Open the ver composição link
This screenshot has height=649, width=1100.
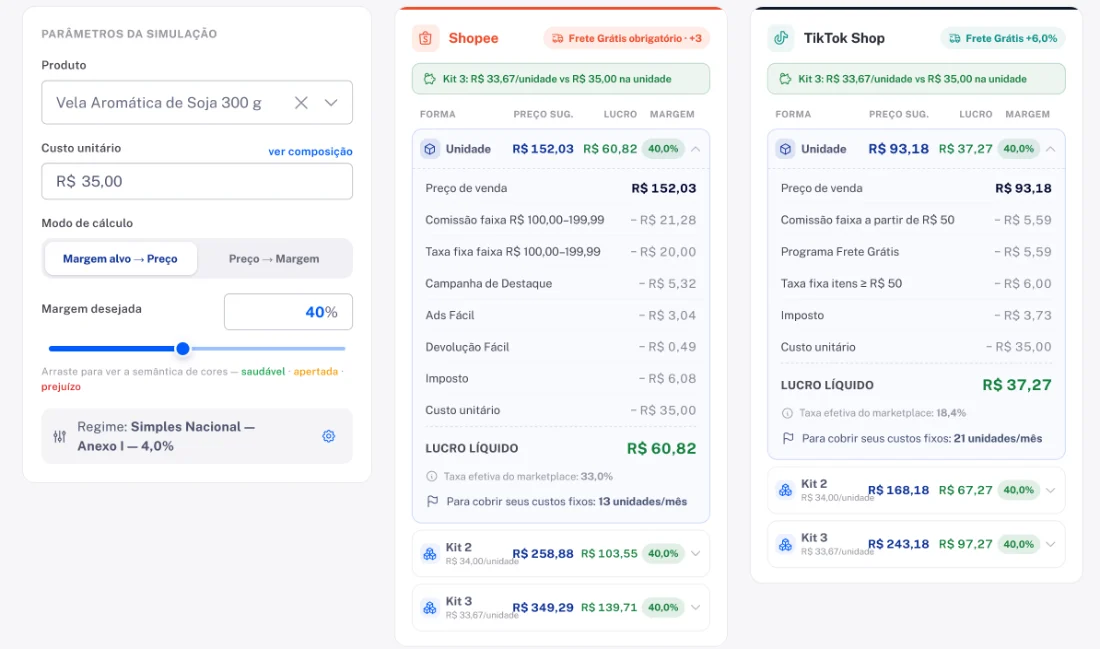(x=310, y=152)
